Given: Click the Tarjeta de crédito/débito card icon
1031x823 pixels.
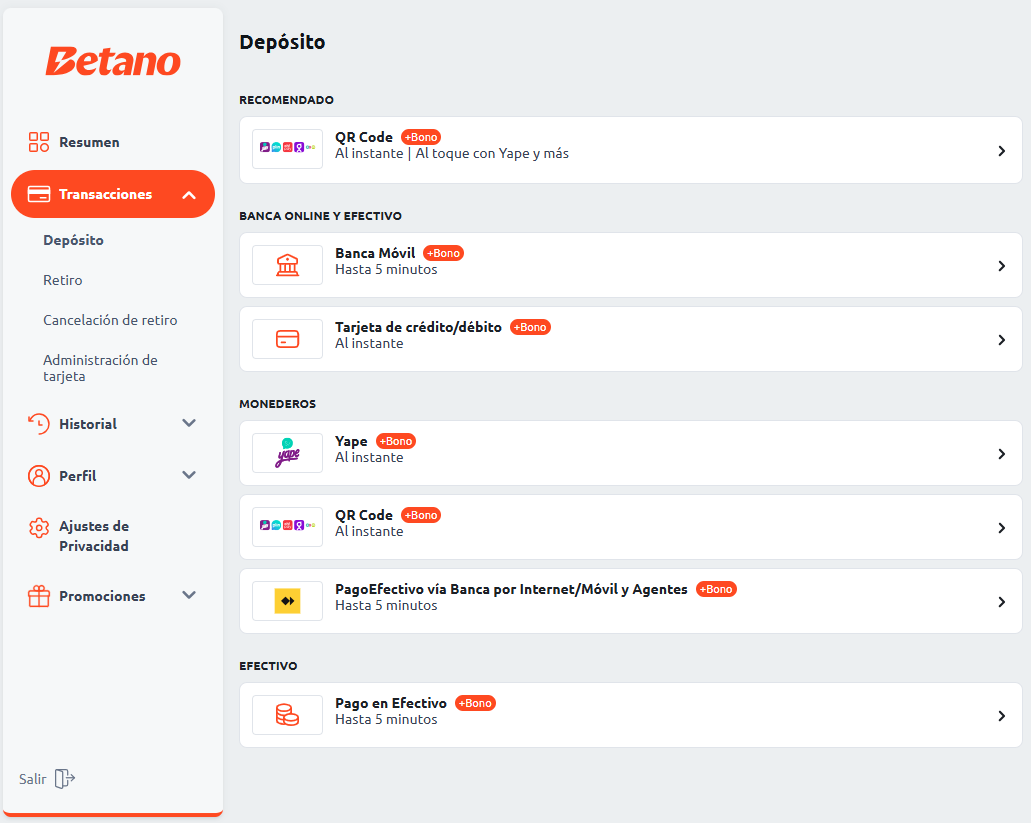Looking at the screenshot, I should tap(287, 339).
